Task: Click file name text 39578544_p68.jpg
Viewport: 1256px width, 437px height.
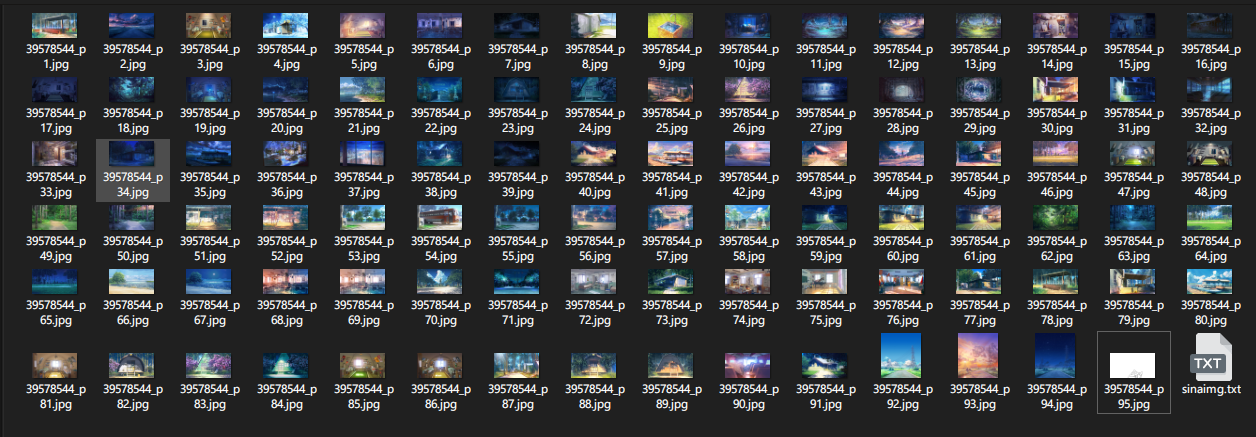Action: pos(286,311)
